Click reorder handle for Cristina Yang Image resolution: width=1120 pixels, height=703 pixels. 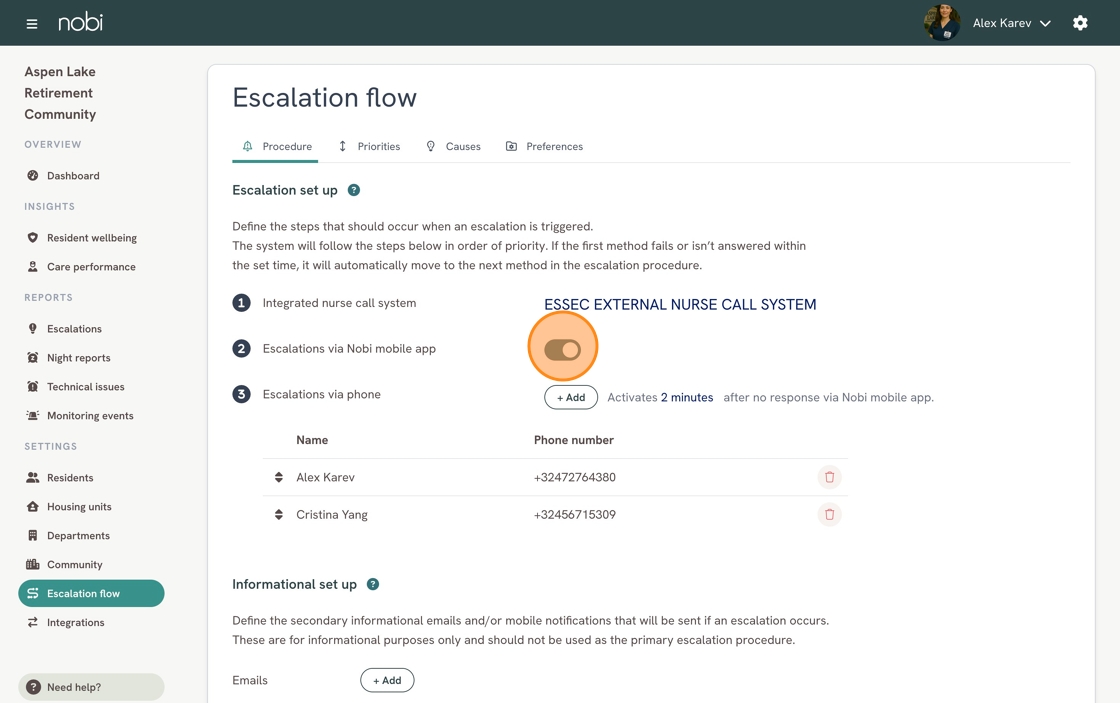[x=279, y=514]
